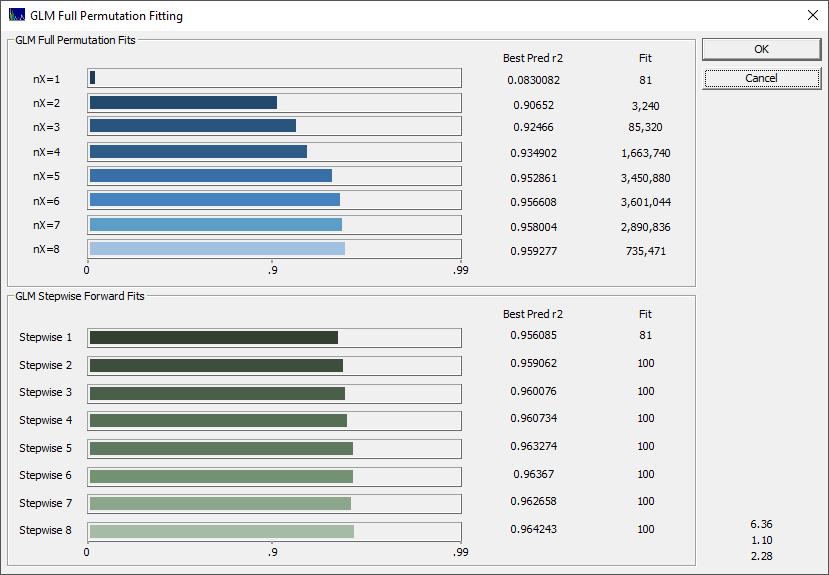Select the Stepwise 2 fit bar

274,366
